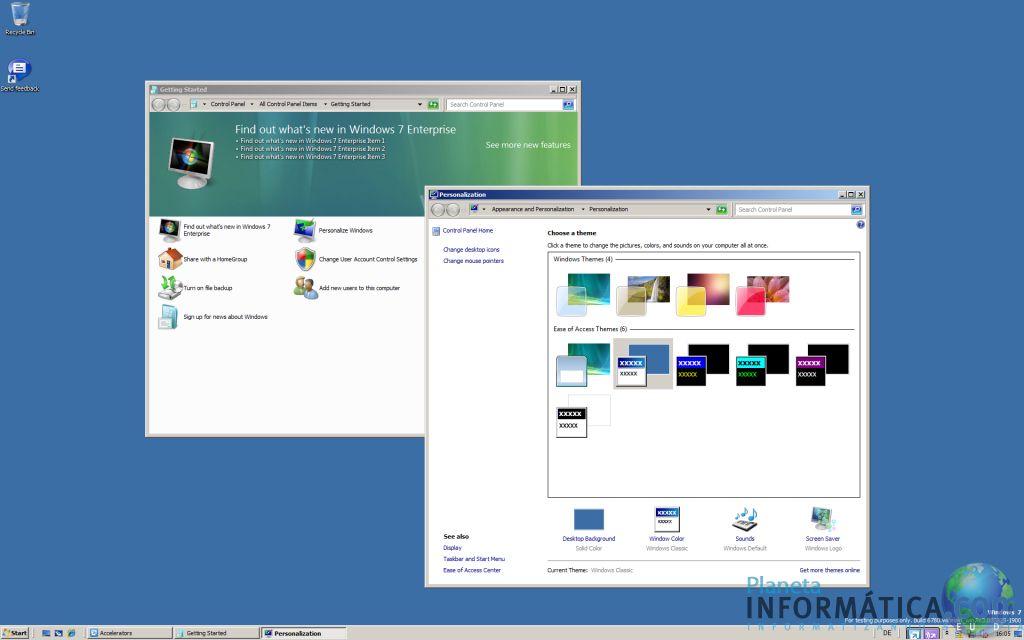Open the Desktop Background setting
The image size is (1024, 640).
pos(588,529)
